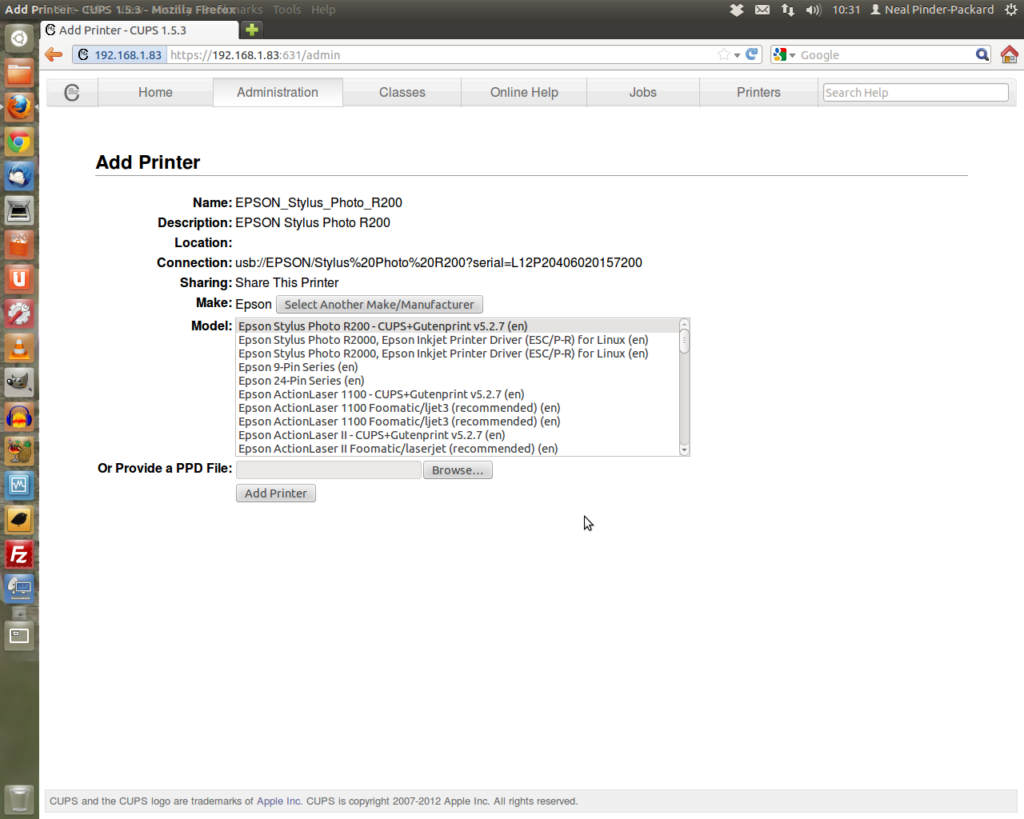This screenshot has width=1024, height=819.
Task: Open the network indicator in the top panel
Action: [x=788, y=10]
